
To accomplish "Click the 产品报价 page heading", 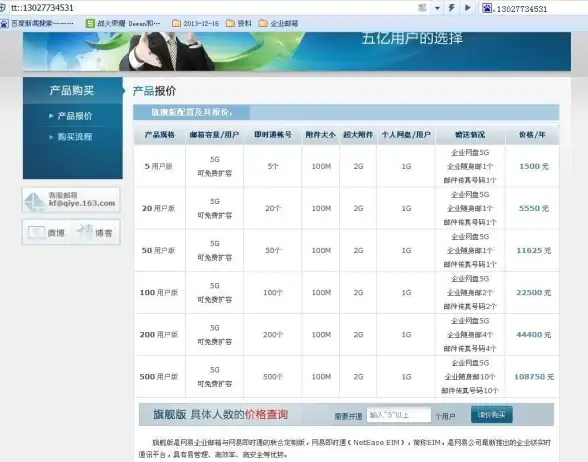I will (x=154, y=91).
